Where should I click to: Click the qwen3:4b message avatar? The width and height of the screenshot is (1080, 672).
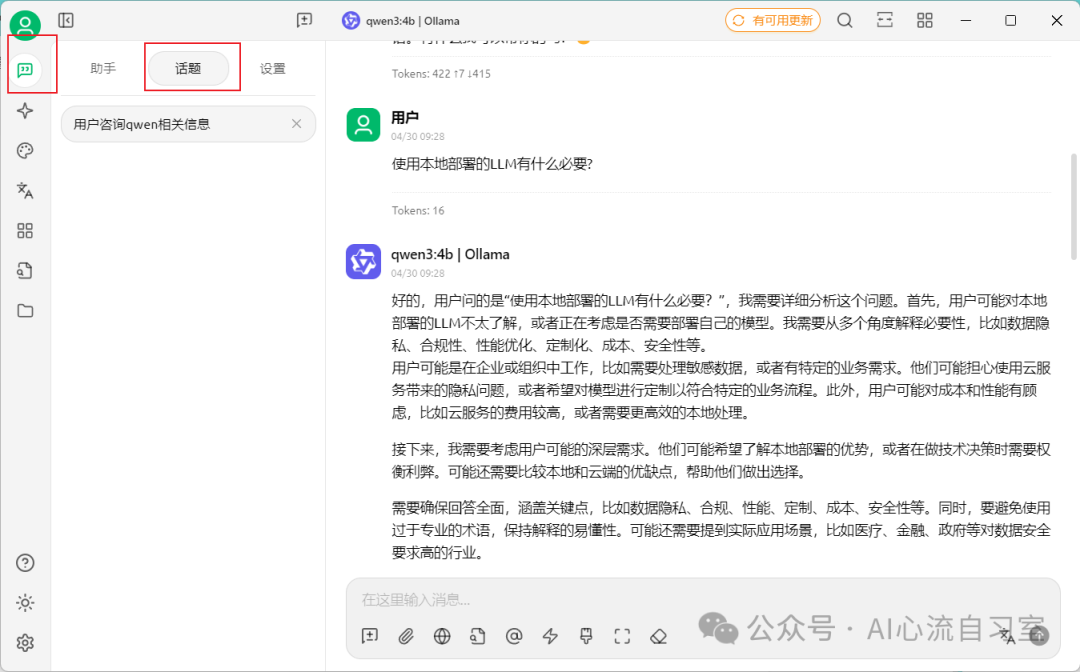click(x=363, y=261)
